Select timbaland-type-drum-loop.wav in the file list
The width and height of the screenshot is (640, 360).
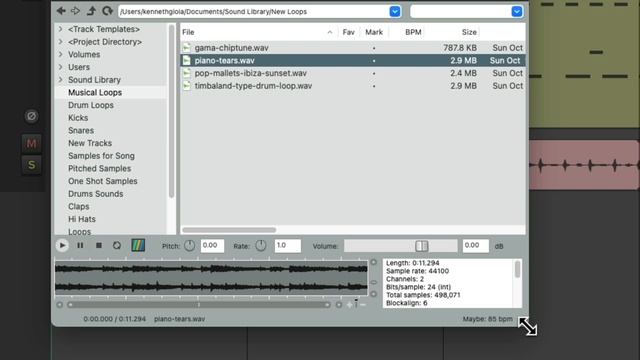pos(353,86)
